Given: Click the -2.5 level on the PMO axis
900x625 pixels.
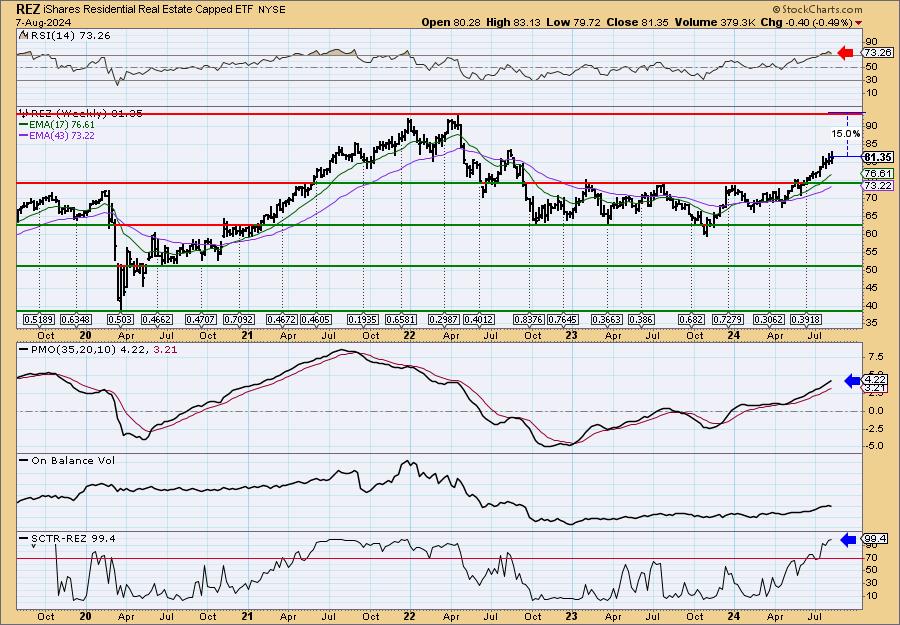Looking at the screenshot, I should coord(874,429).
